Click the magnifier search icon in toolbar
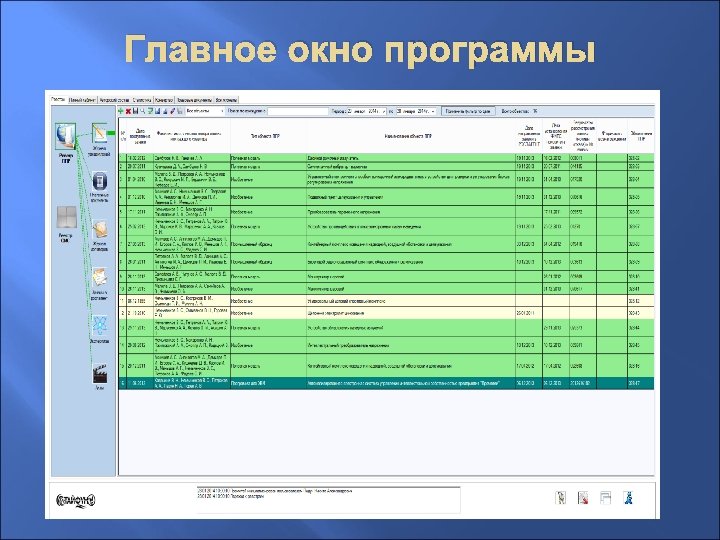Viewport: 720px width, 540px height. click(x=143, y=111)
